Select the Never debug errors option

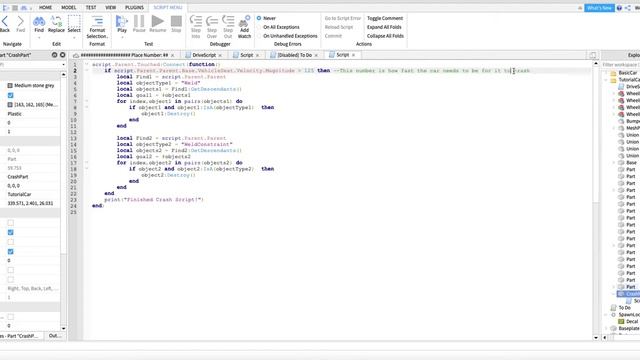(x=259, y=18)
